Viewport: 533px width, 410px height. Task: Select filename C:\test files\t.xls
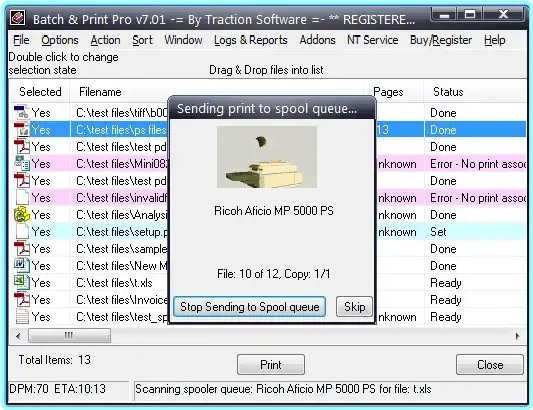[114, 283]
